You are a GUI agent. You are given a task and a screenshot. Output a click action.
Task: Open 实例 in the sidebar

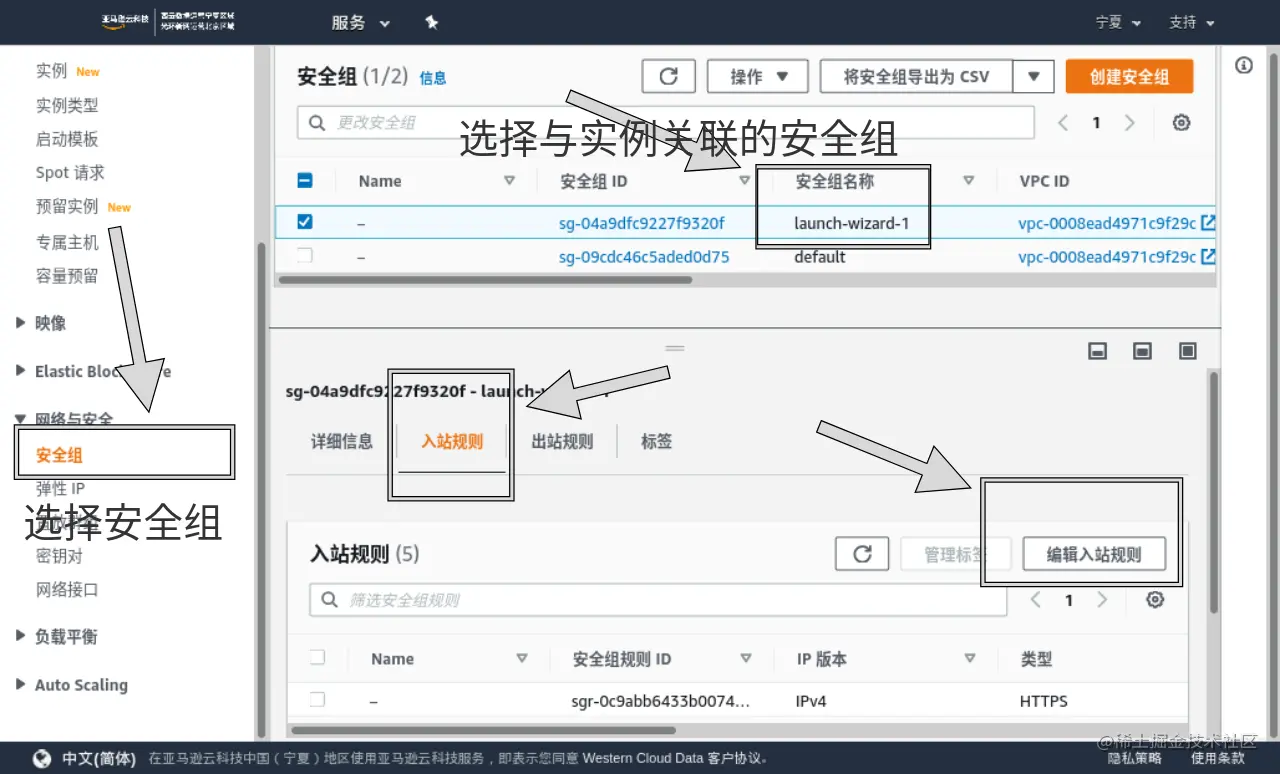[x=51, y=71]
